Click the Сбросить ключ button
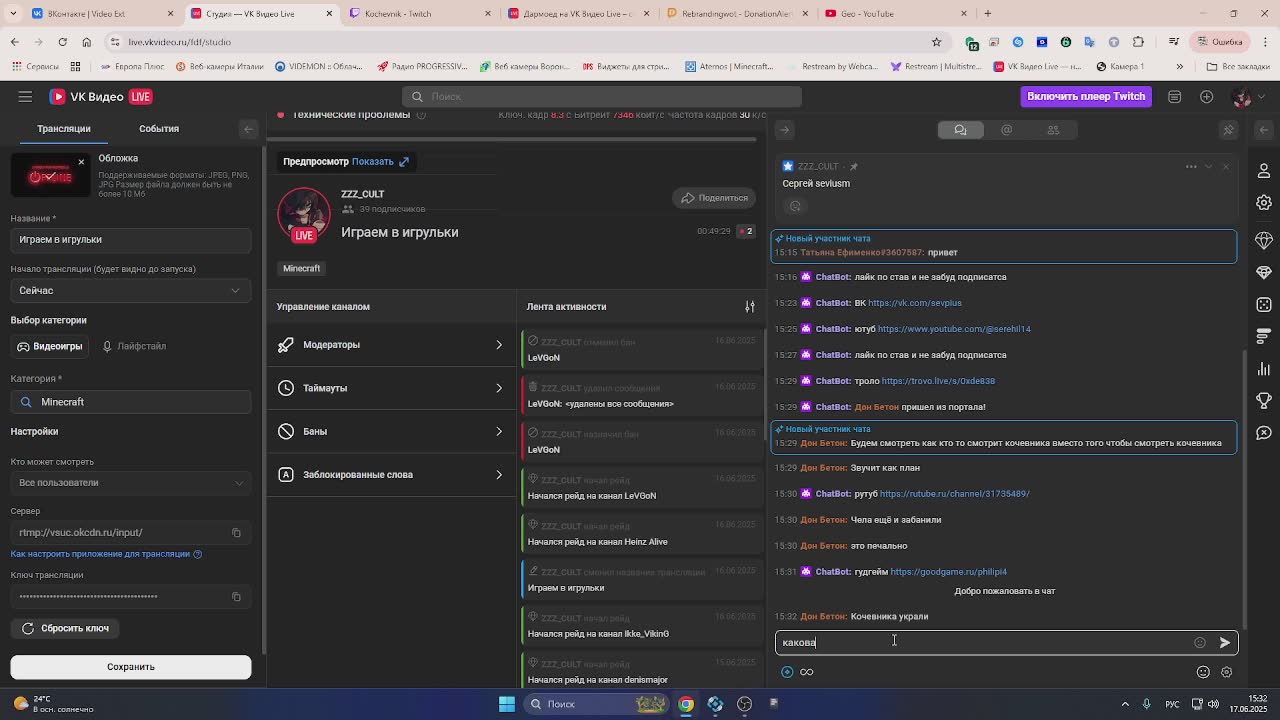The height and width of the screenshot is (720, 1280). pyautogui.click(x=65, y=628)
